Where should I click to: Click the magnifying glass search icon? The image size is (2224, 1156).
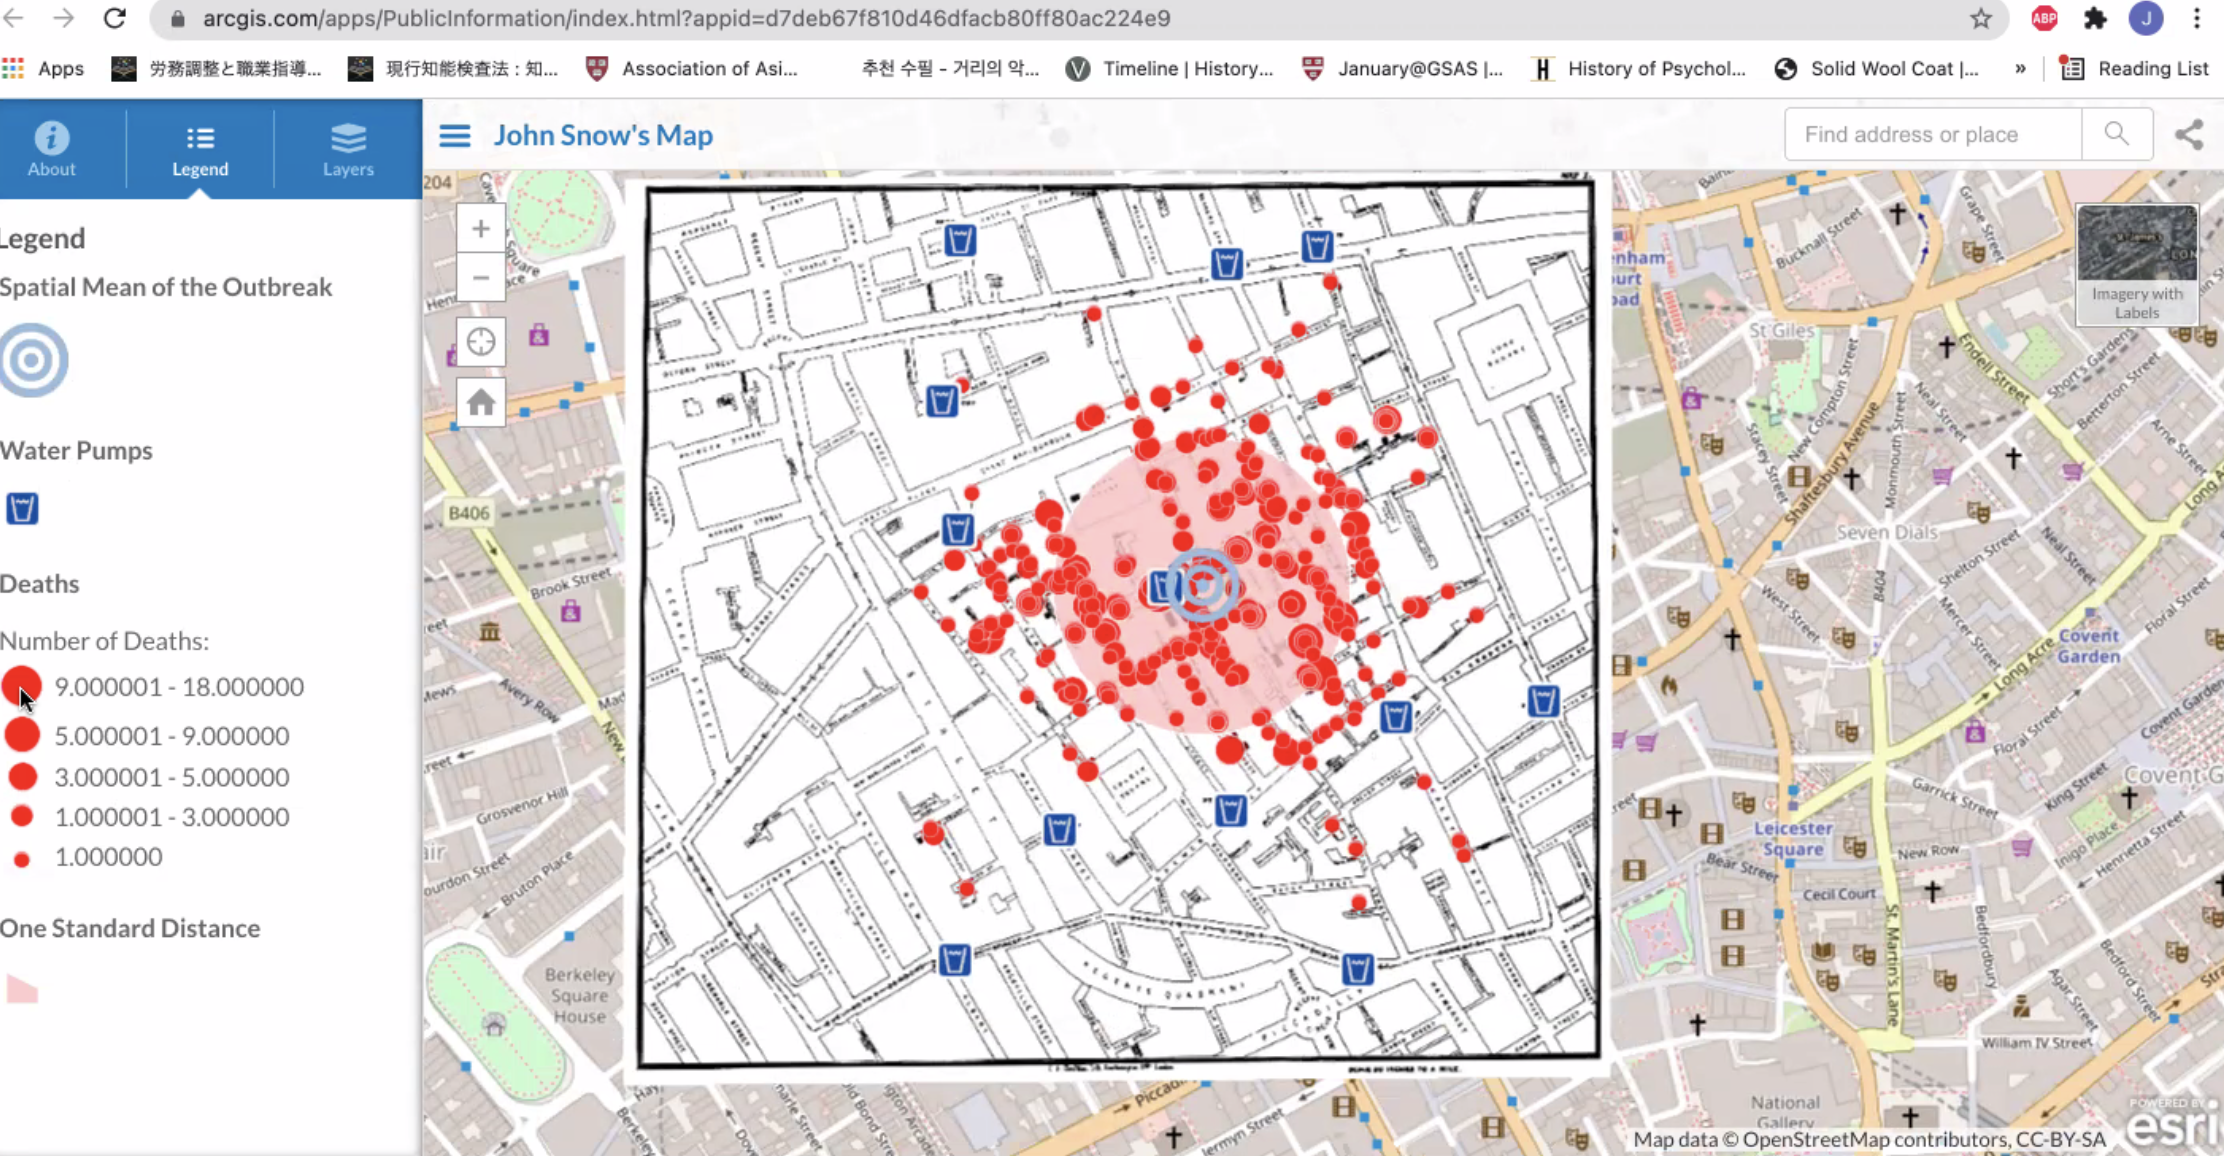pos(2116,134)
